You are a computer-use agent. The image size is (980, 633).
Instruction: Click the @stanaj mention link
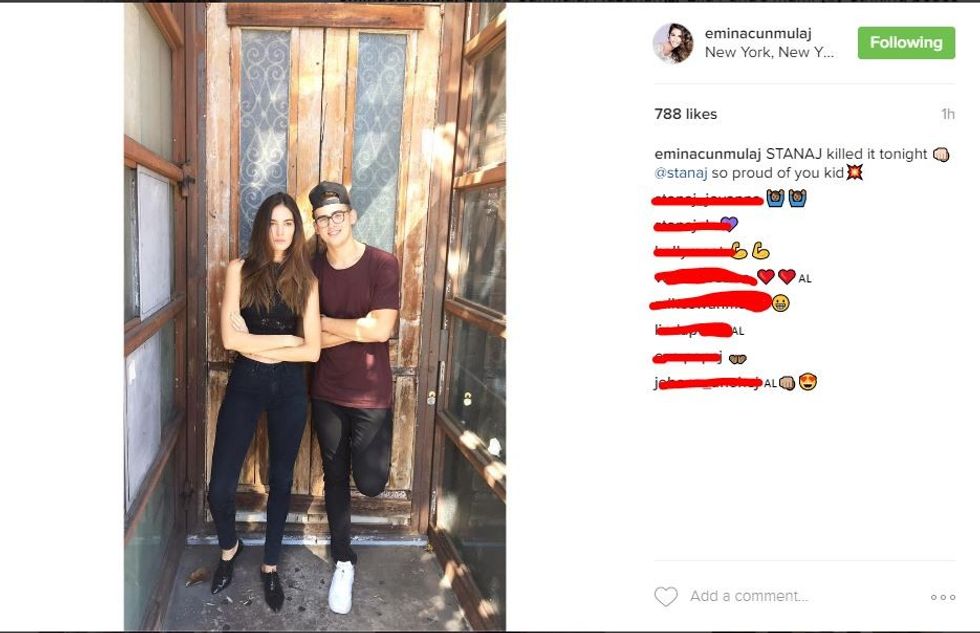[x=681, y=173]
